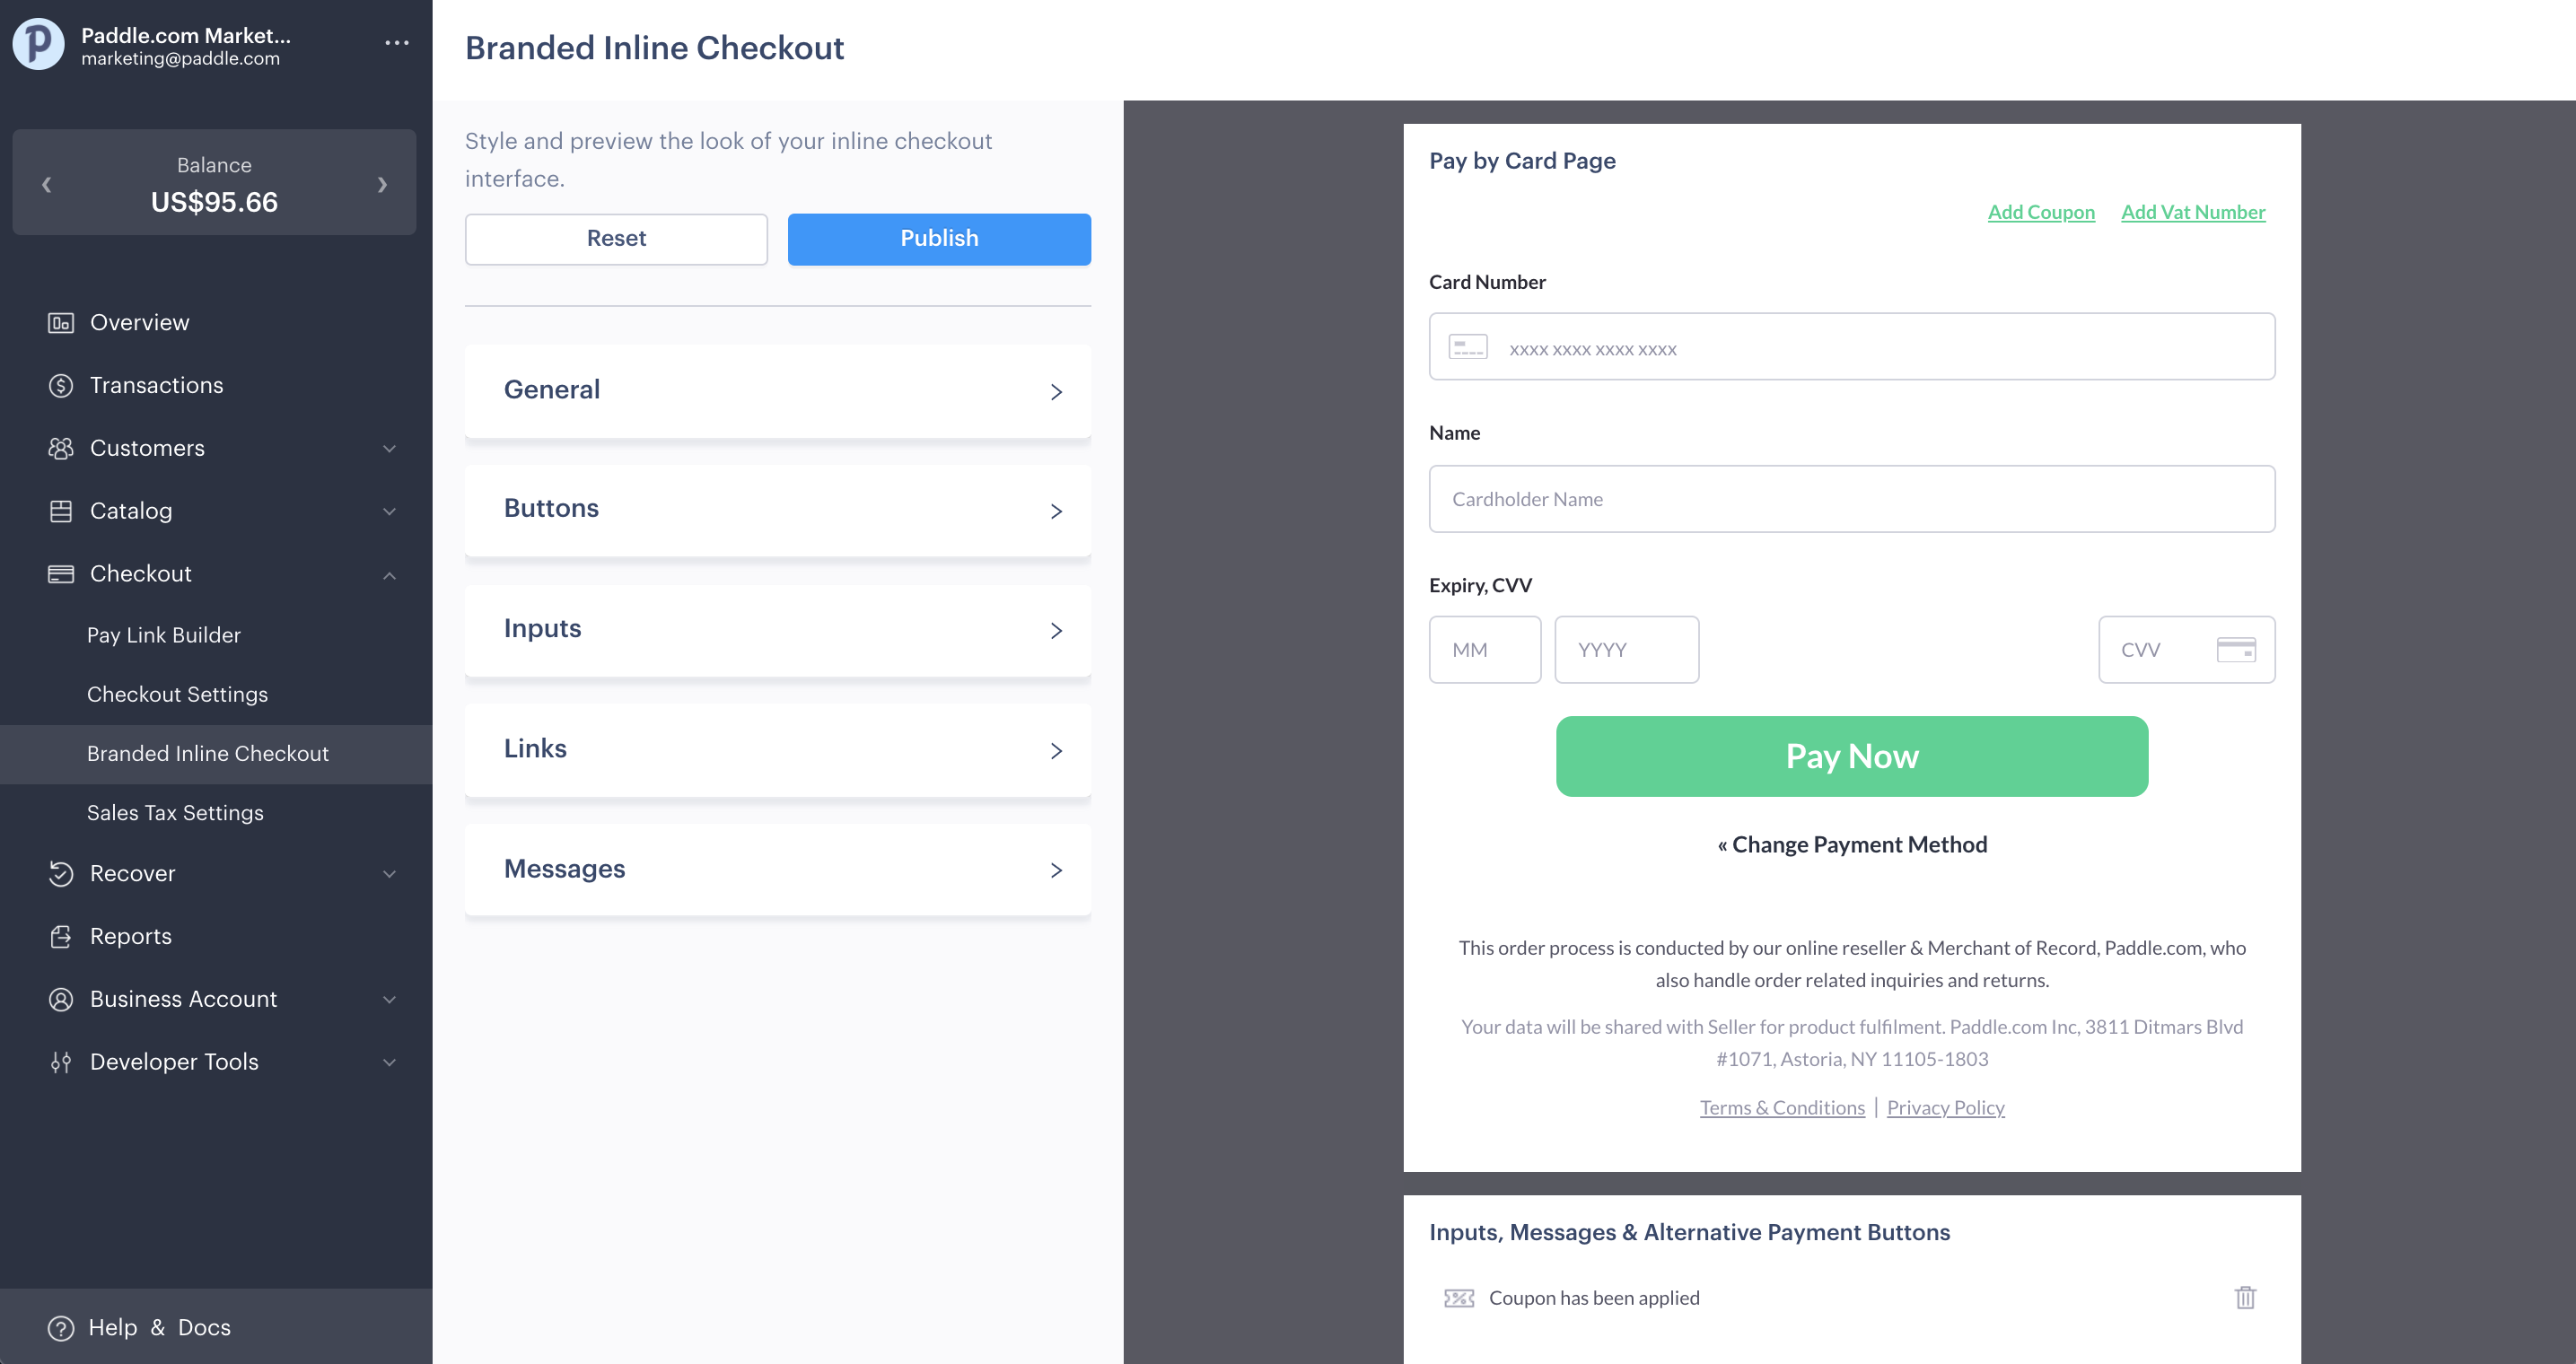The image size is (2576, 1364).
Task: Delete the applied coupon via trash icon
Action: coord(2246,1297)
